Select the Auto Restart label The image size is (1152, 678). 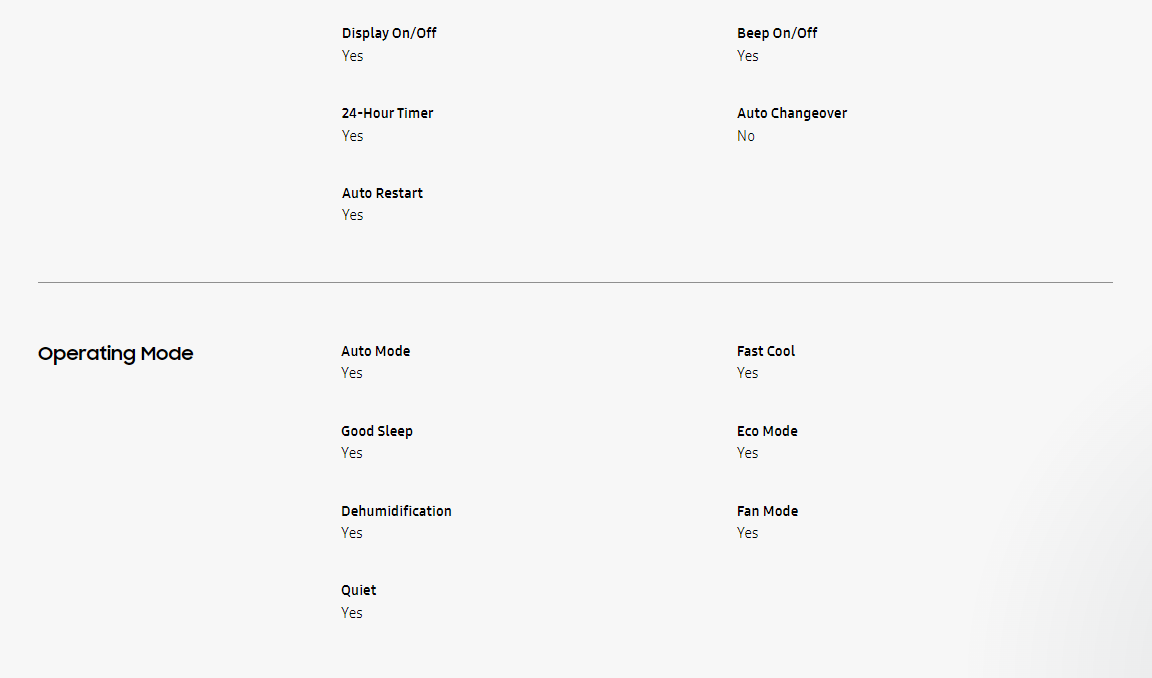(x=382, y=193)
